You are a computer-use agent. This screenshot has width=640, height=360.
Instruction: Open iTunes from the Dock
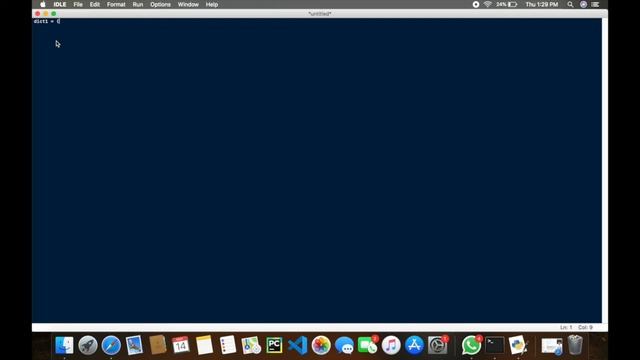coord(391,345)
